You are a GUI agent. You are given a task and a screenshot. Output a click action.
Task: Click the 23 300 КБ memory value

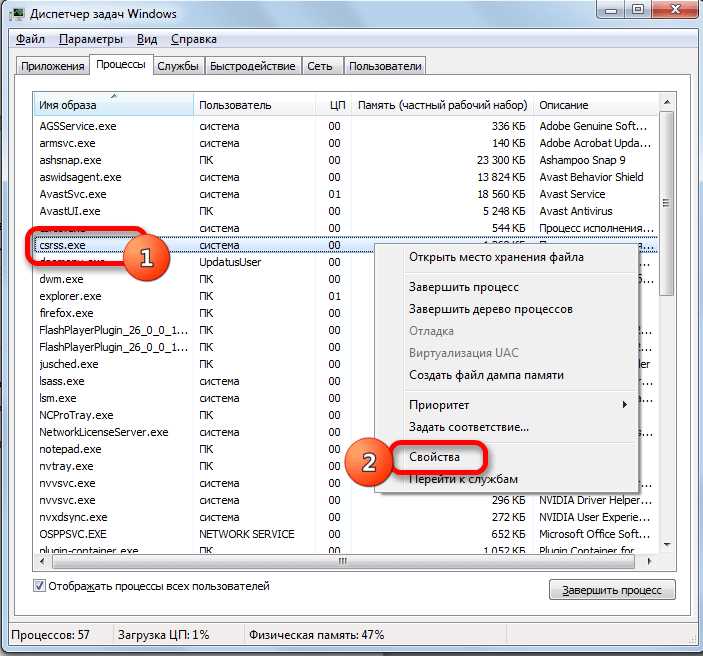(501, 161)
